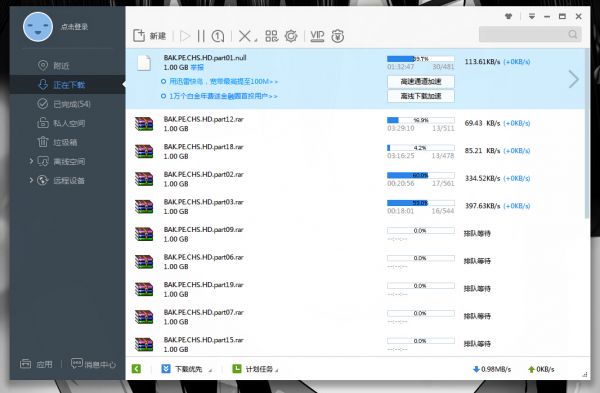
Task: Click the 397.63KB/s speed of part03
Action: [x=483, y=206]
